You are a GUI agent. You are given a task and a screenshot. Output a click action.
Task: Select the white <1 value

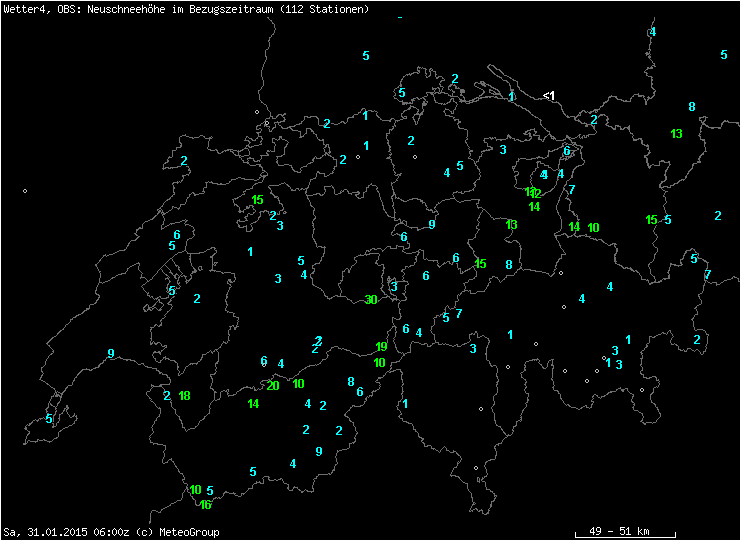(548, 96)
